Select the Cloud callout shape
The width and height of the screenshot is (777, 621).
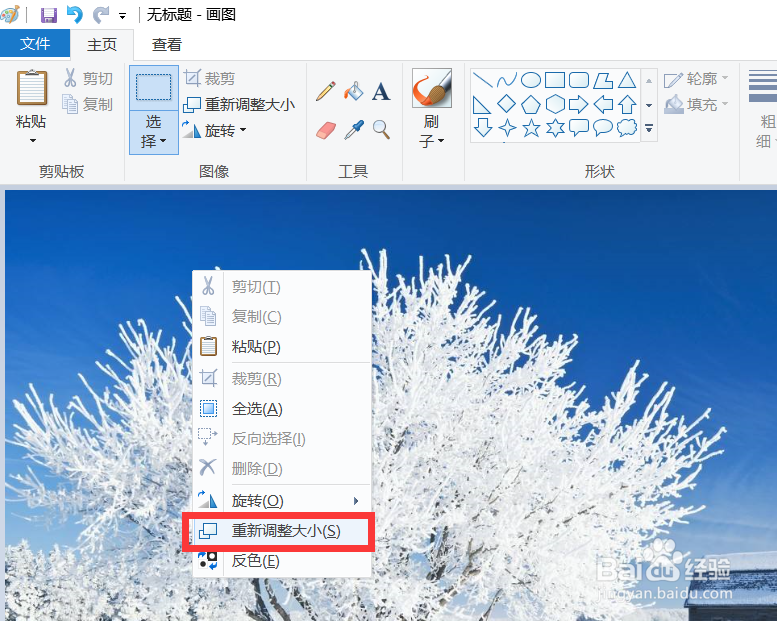(x=627, y=128)
